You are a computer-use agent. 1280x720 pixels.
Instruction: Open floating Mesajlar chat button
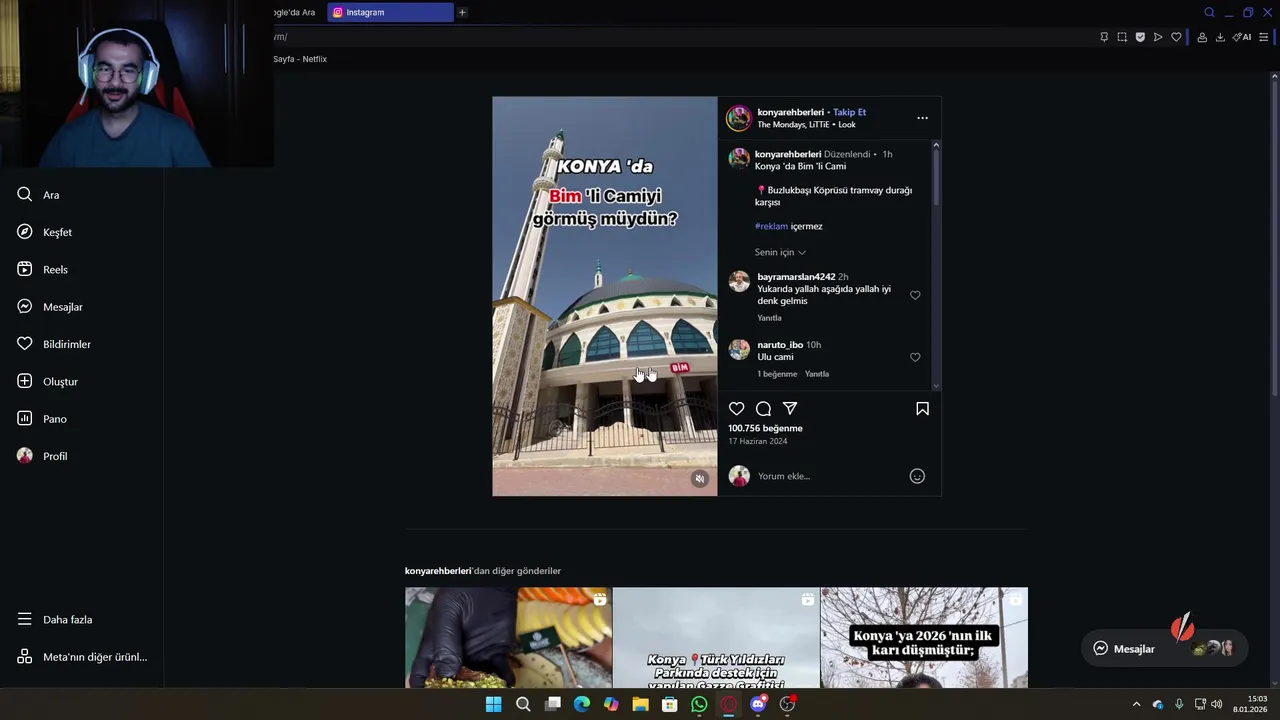point(1164,648)
